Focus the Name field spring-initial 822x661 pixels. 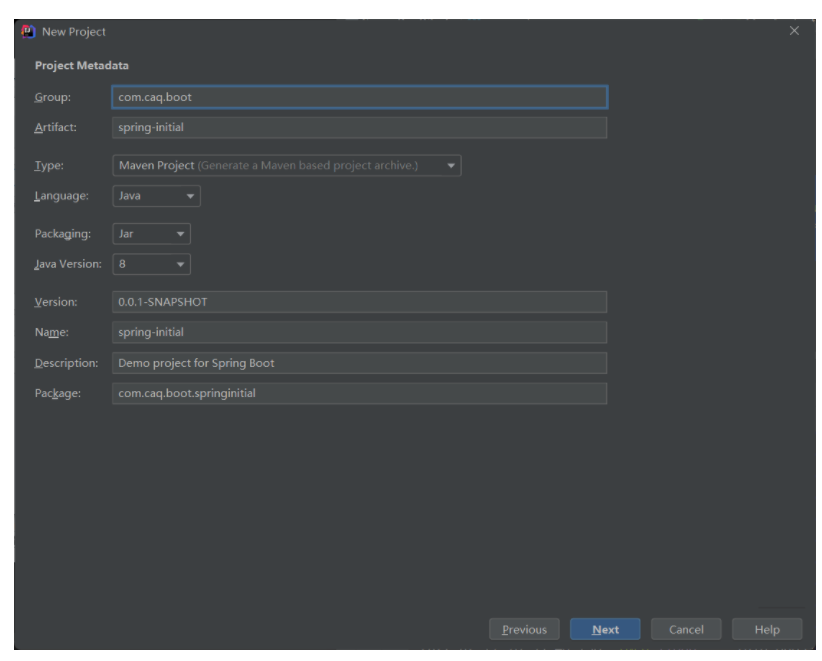pyautogui.click(x=359, y=332)
